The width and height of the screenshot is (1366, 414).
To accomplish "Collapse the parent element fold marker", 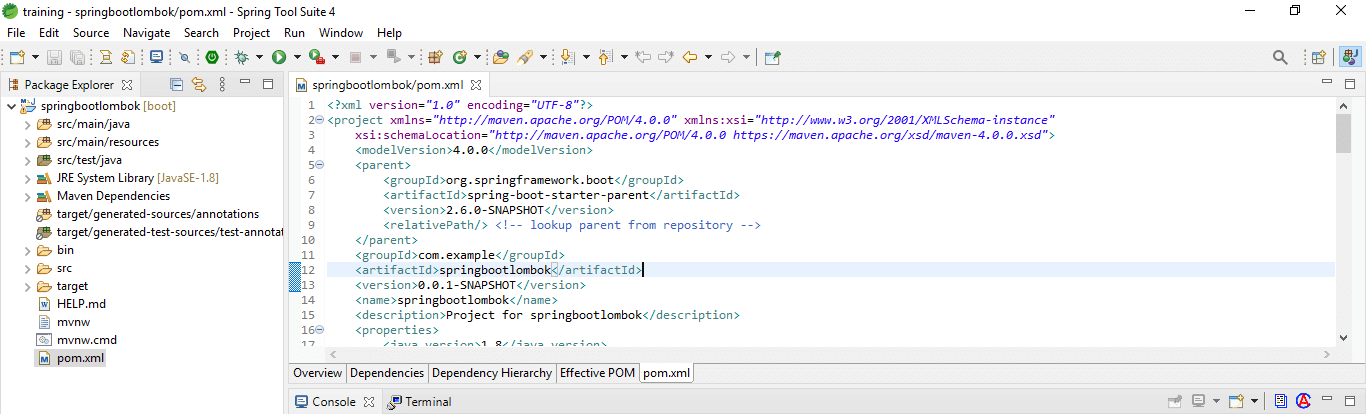I will pos(319,165).
